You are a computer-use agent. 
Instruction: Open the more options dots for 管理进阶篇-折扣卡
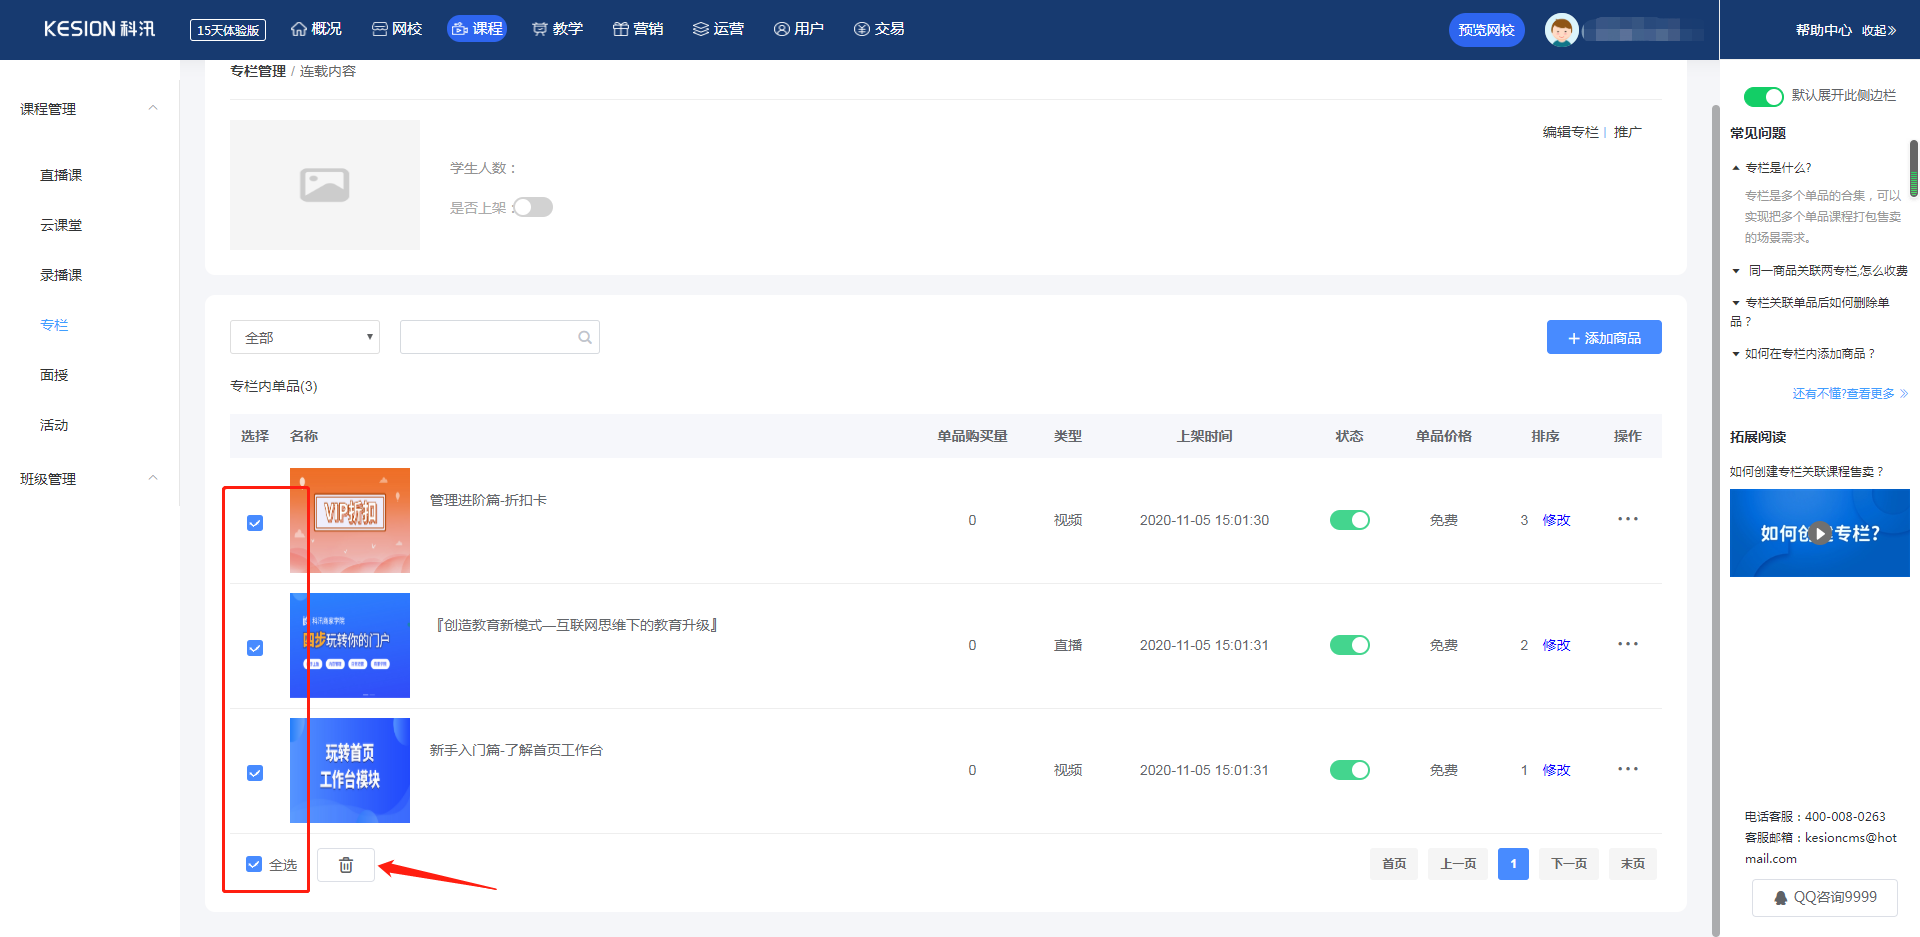[x=1628, y=519]
